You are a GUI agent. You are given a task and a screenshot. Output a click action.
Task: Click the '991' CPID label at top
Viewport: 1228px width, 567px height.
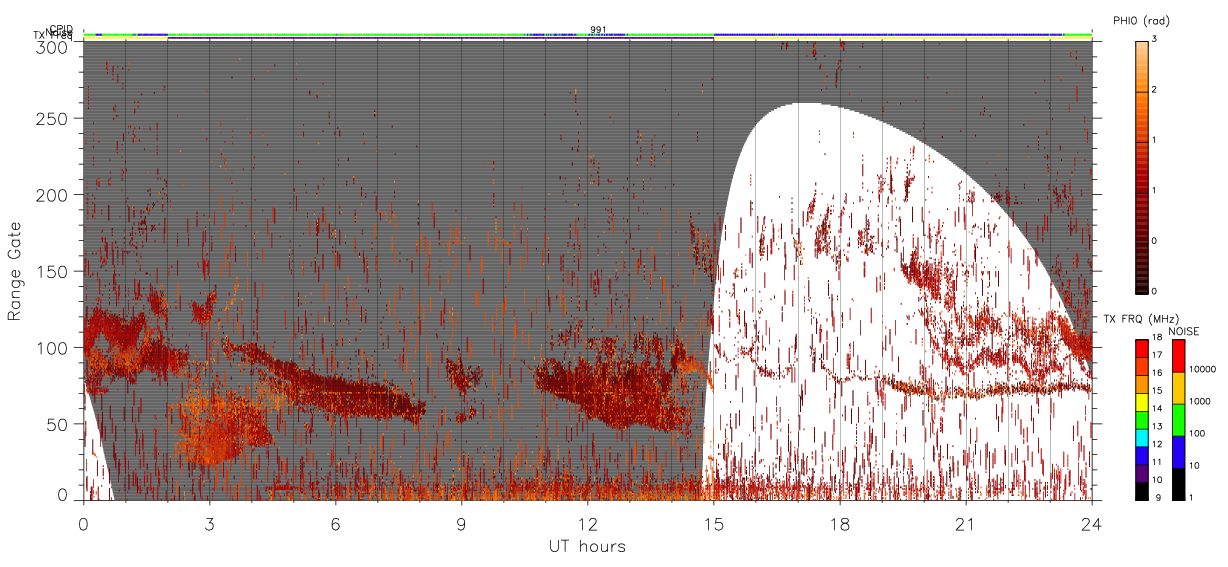pyautogui.click(x=598, y=30)
